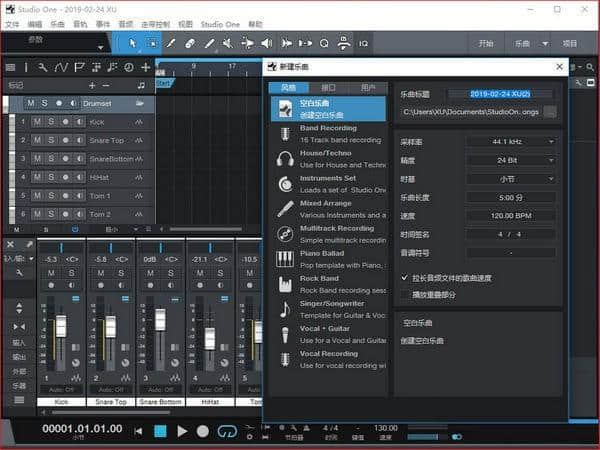Click the Record button in transport
The image size is (600, 450).
click(x=203, y=431)
